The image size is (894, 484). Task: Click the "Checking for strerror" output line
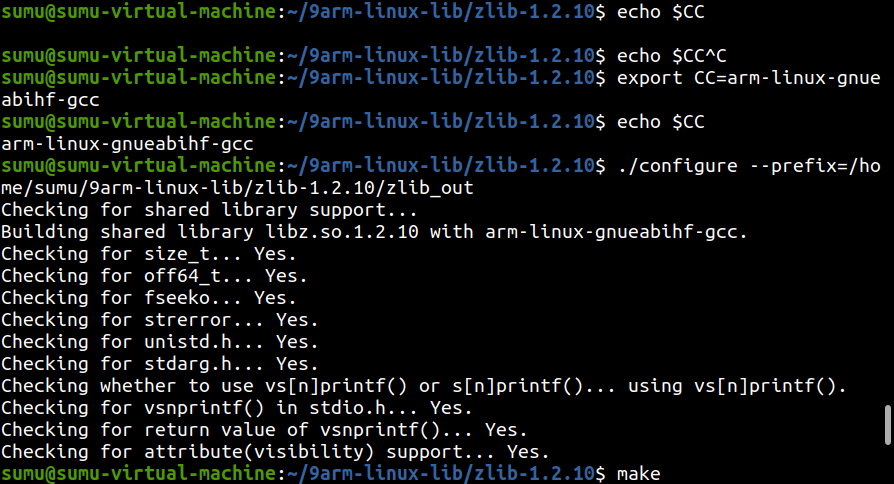pyautogui.click(x=160, y=319)
